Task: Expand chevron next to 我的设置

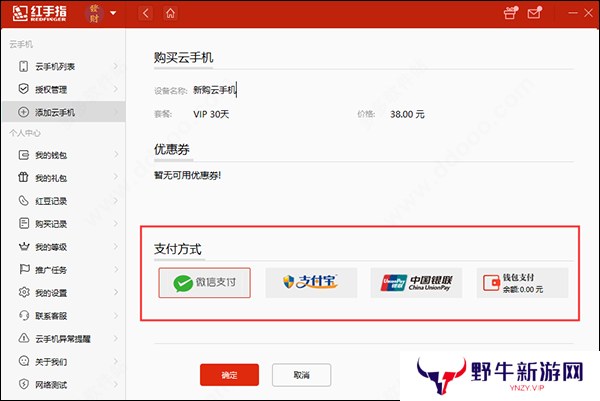Action: click(116, 292)
